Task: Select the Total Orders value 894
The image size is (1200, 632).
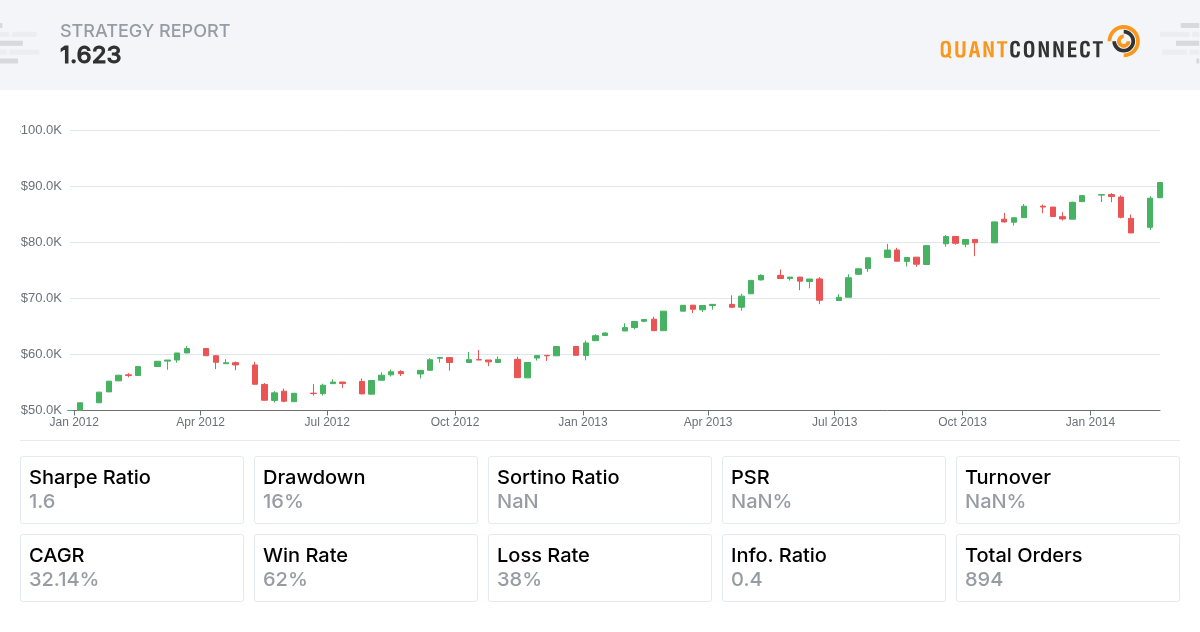Action: pyautogui.click(x=984, y=579)
